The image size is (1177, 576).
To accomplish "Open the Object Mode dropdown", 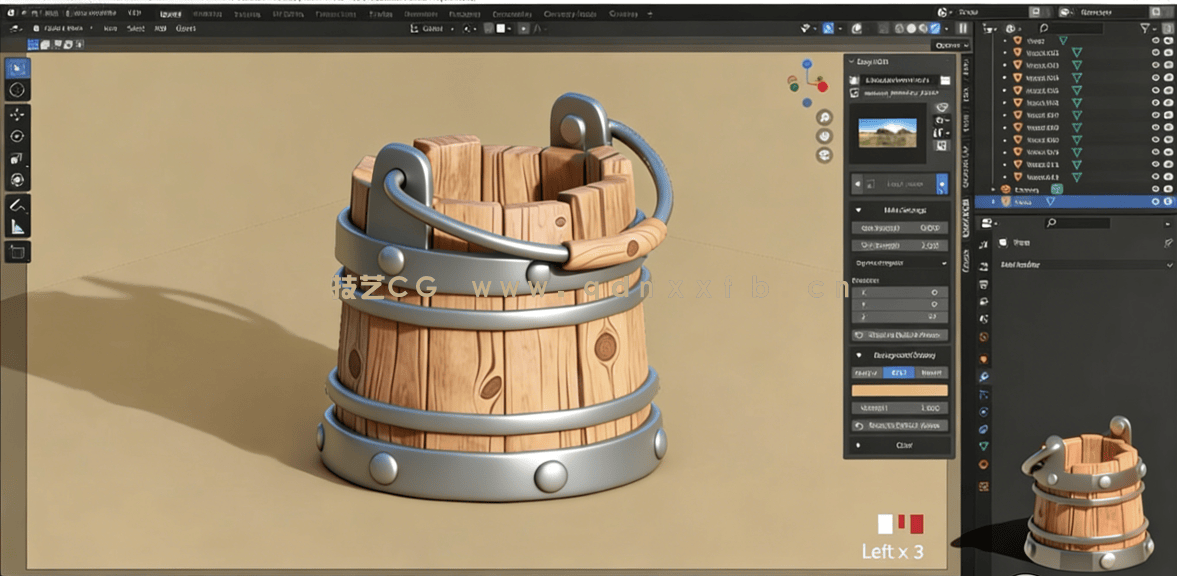I will click(x=64, y=30).
